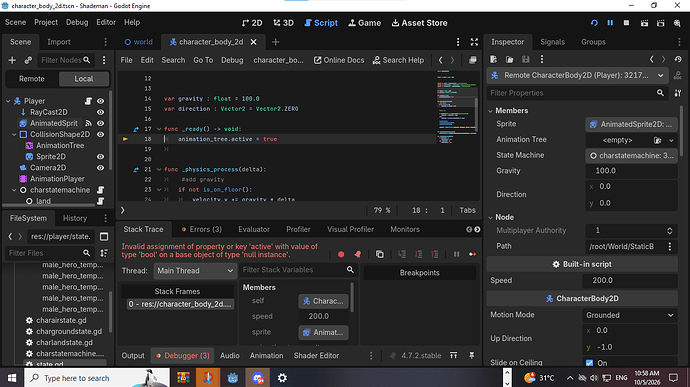Click the FileSystem sort files icon
The height and width of the screenshot is (387, 690).
(104, 253)
